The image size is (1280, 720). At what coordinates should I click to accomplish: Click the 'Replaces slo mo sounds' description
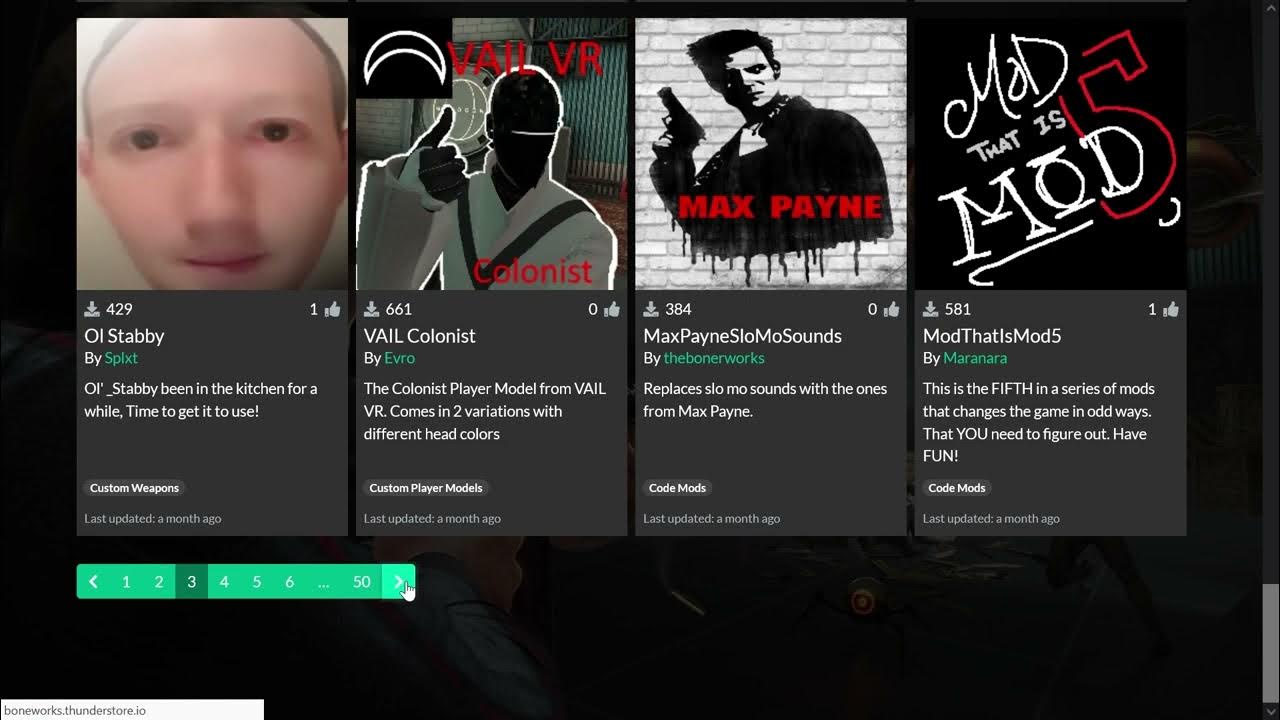coord(765,400)
